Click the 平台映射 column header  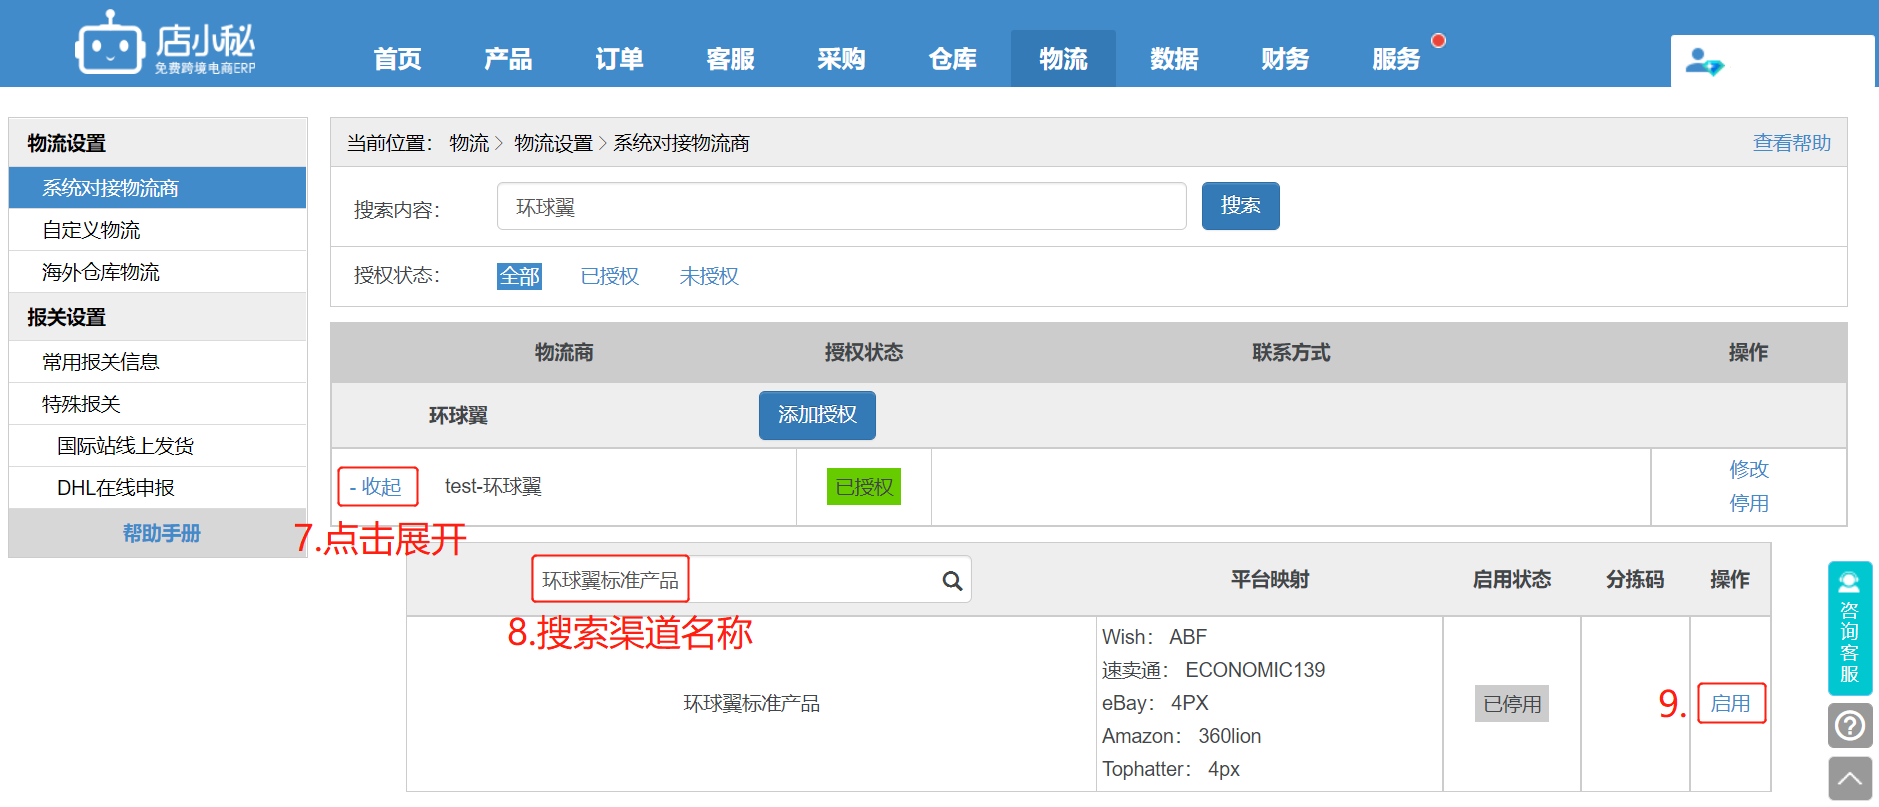tap(1270, 579)
